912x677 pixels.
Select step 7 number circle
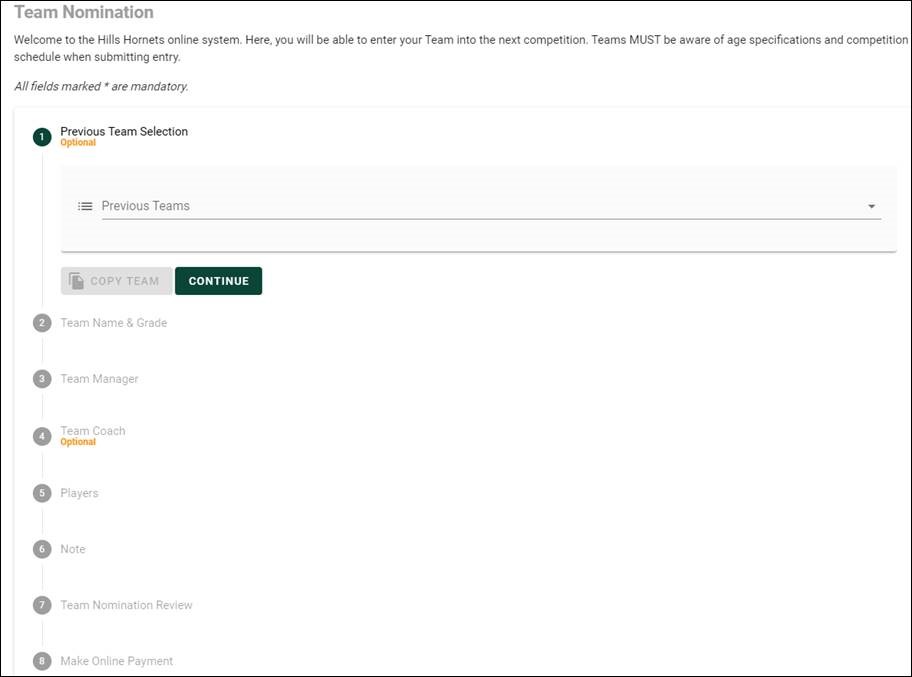tap(42, 605)
